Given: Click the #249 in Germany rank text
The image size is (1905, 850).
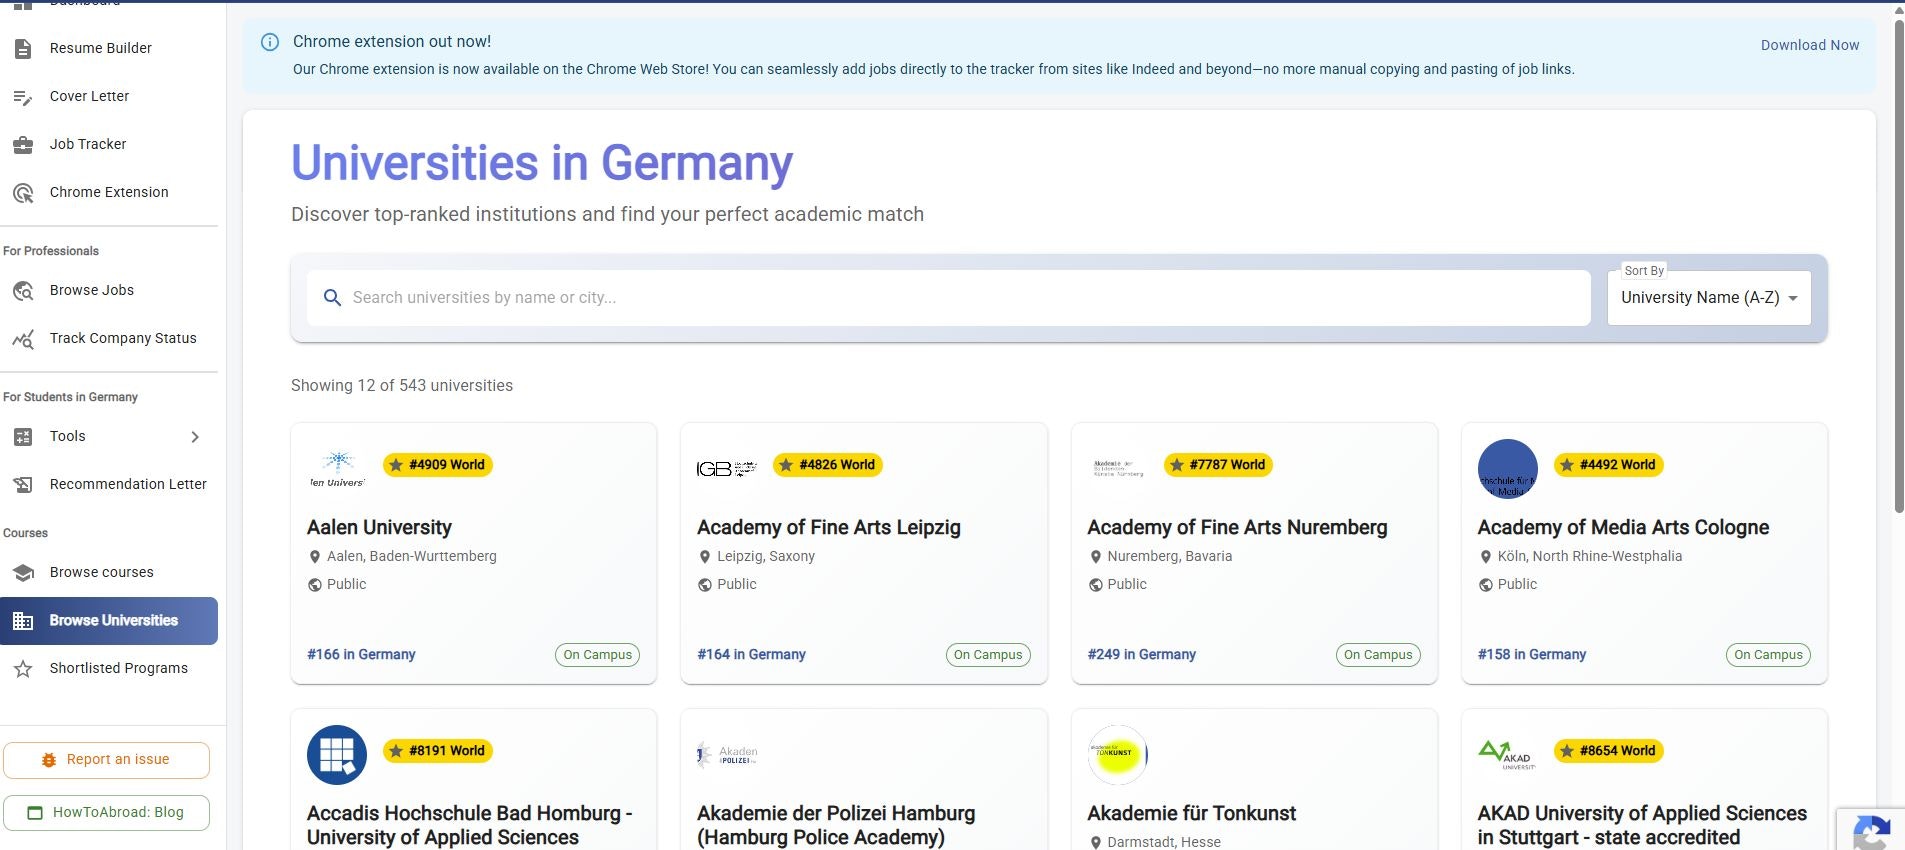Looking at the screenshot, I should [x=1141, y=655].
